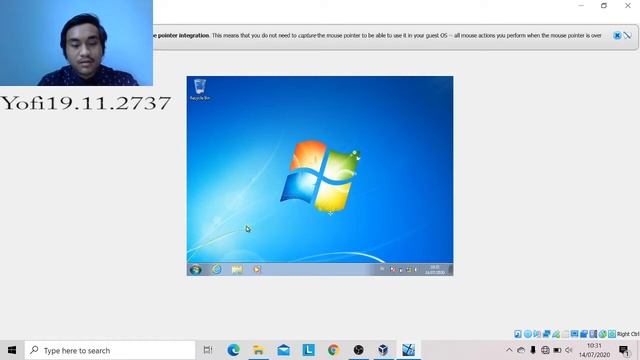Open Task View on the host taskbar
Screen dimensions: 640x360
click(x=208, y=350)
